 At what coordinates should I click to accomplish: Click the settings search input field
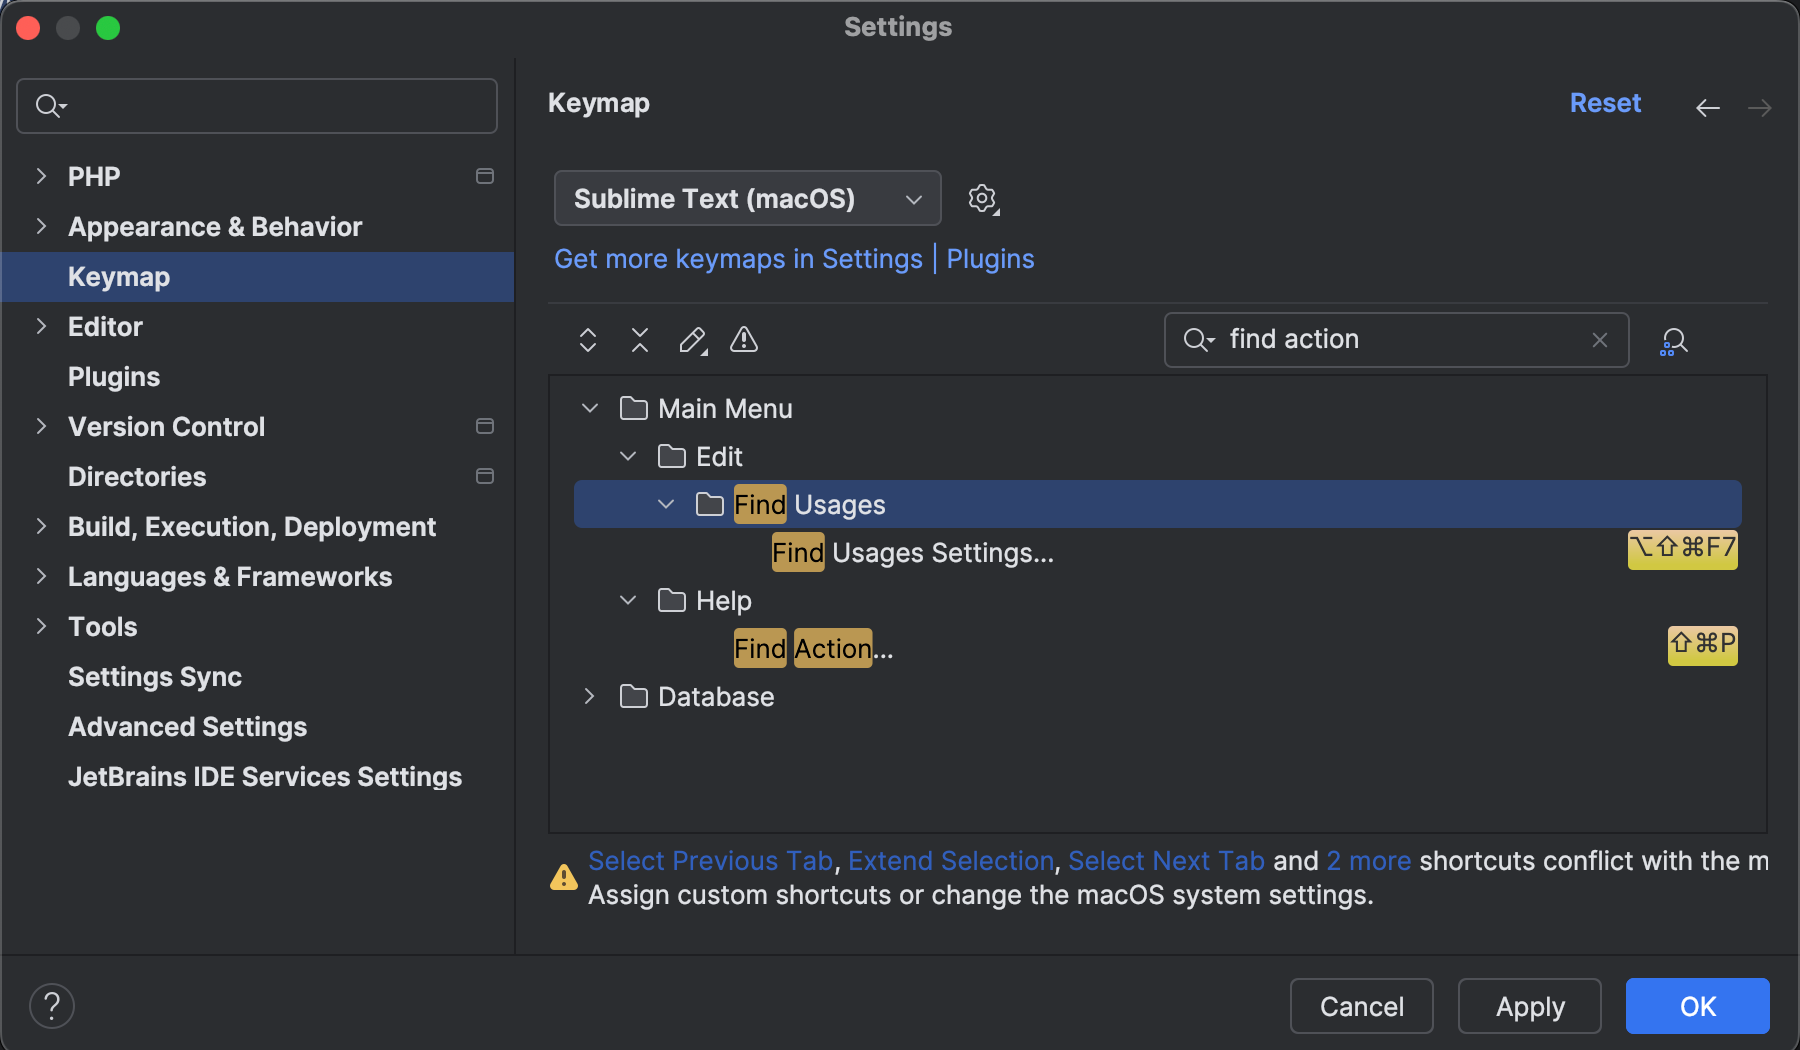tap(257, 105)
